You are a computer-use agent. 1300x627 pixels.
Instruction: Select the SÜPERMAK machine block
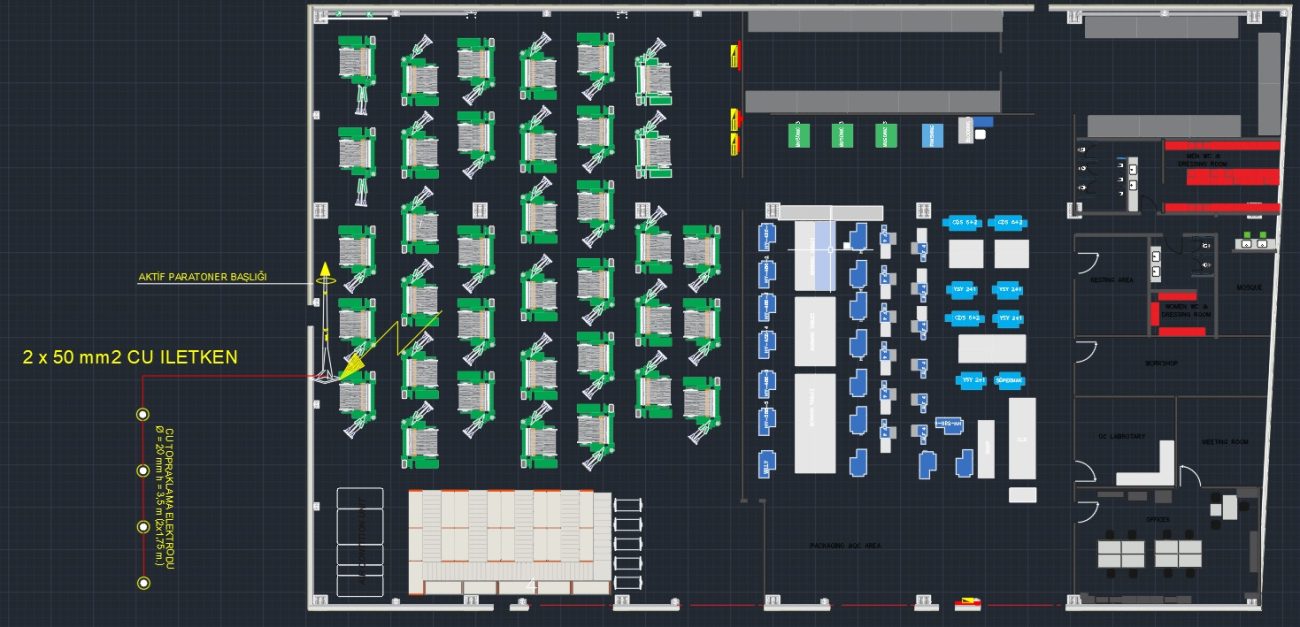(x=1009, y=380)
